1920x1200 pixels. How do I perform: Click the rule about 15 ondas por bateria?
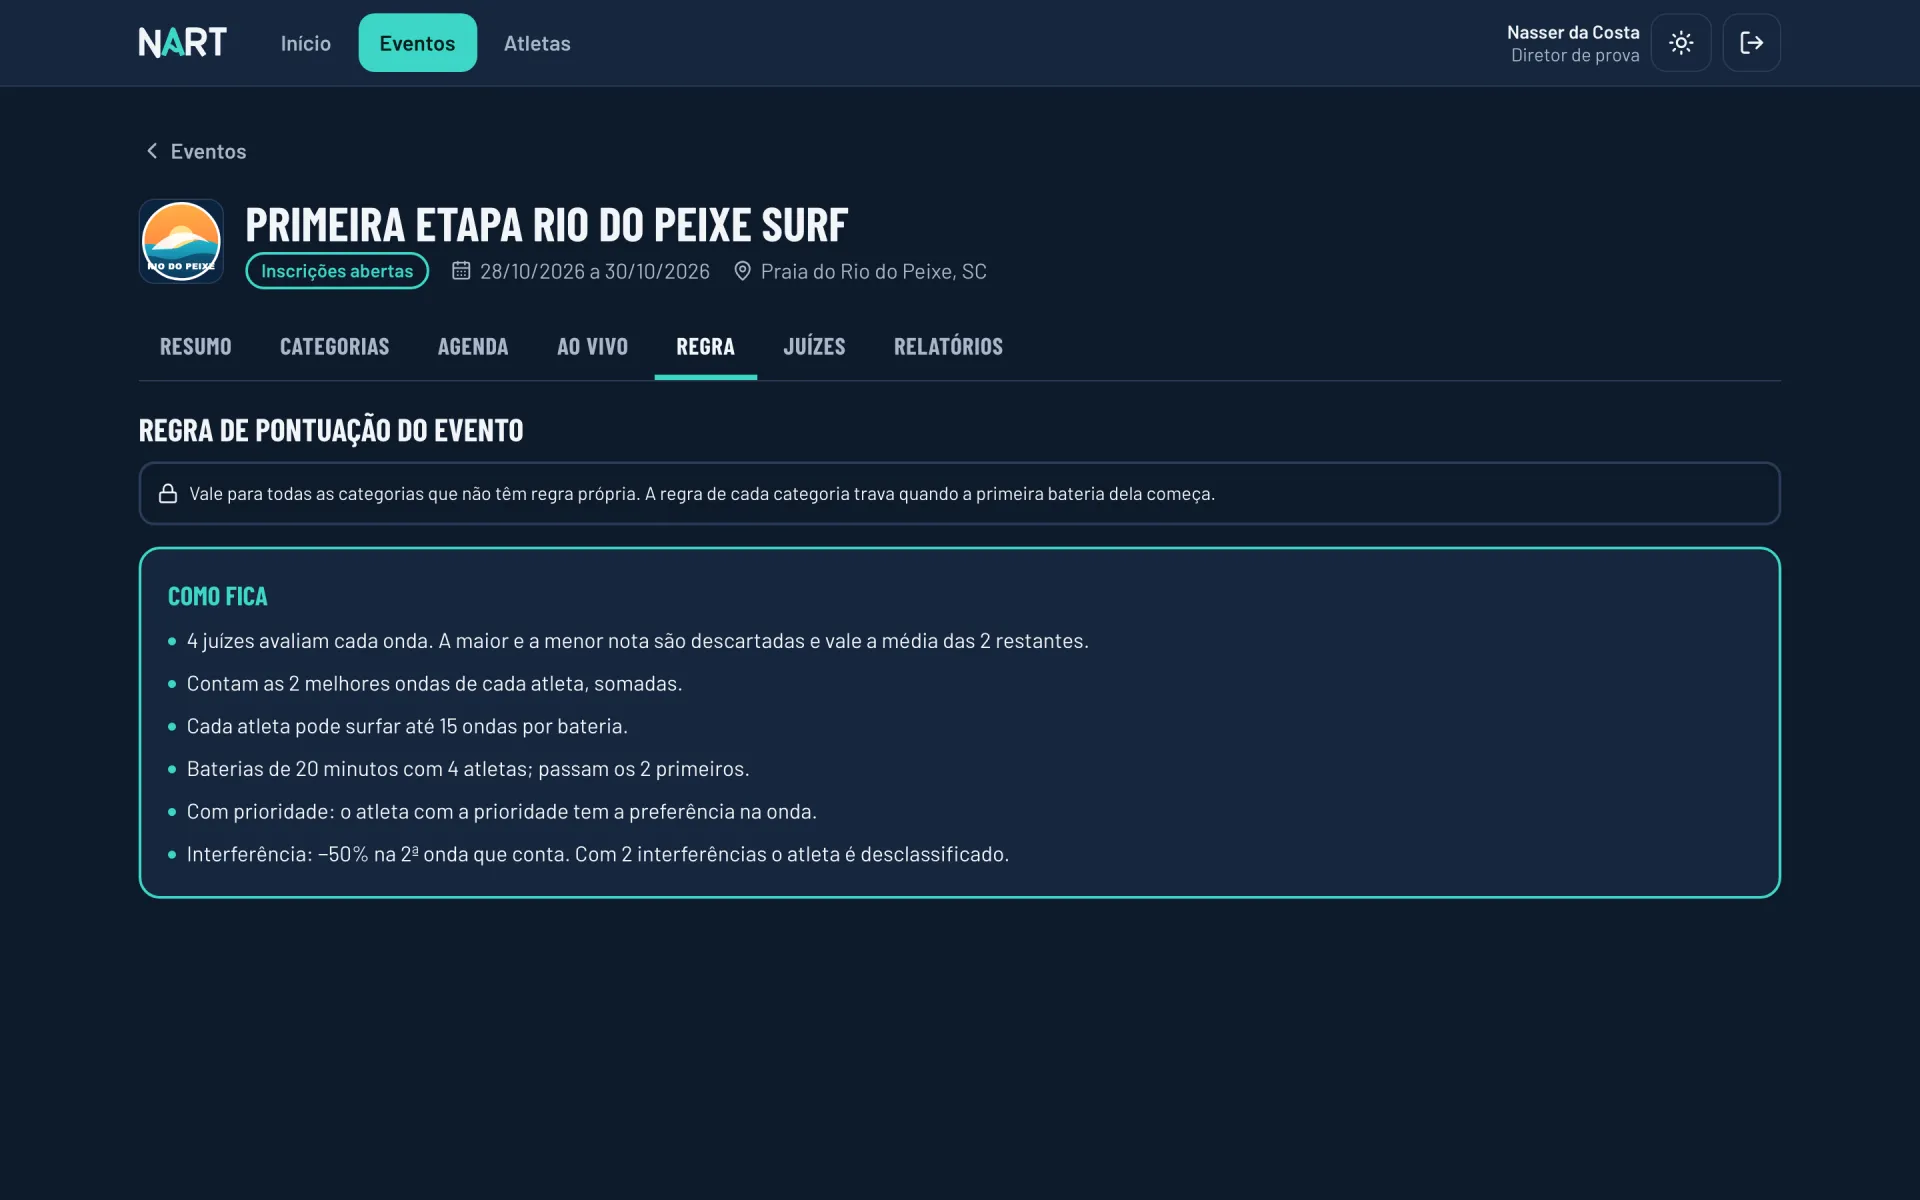coord(407,726)
